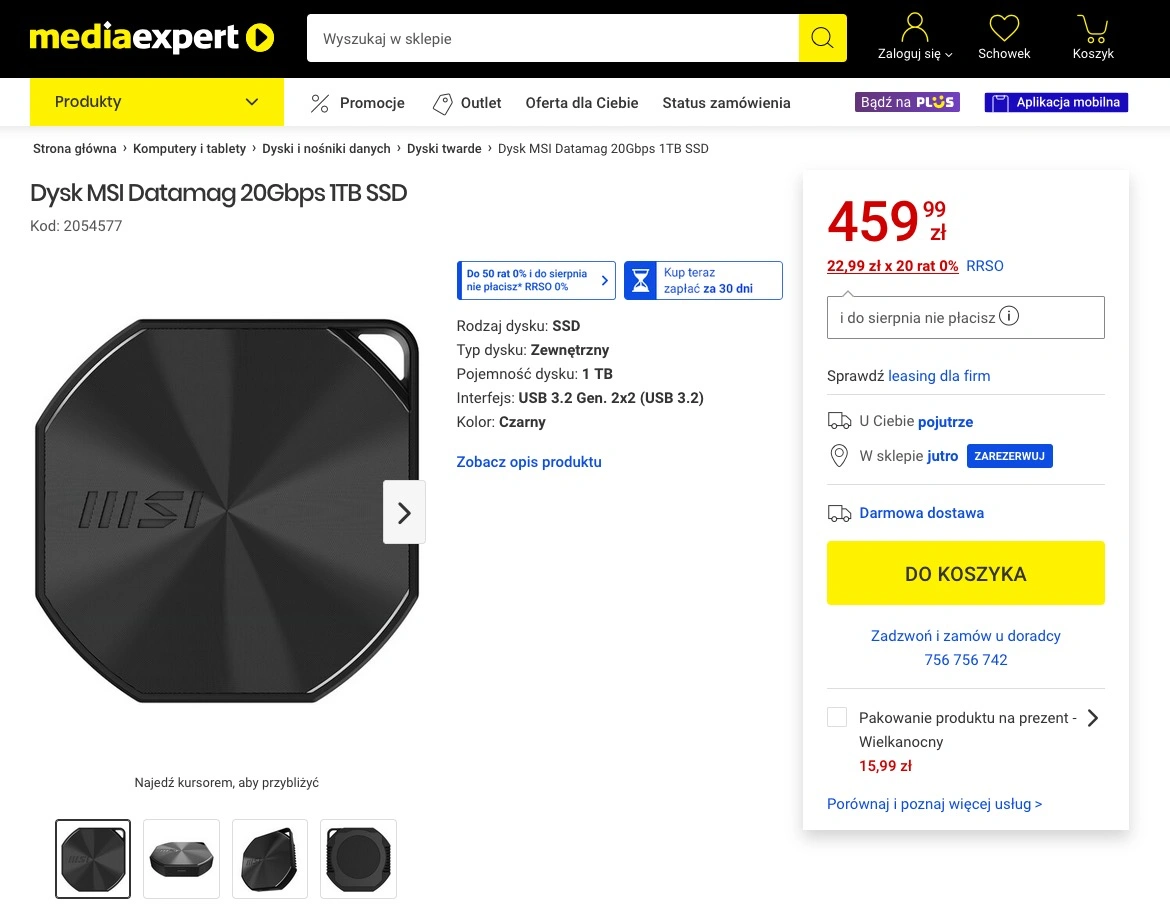Click the ZAREZERWUJ button

click(1010, 456)
